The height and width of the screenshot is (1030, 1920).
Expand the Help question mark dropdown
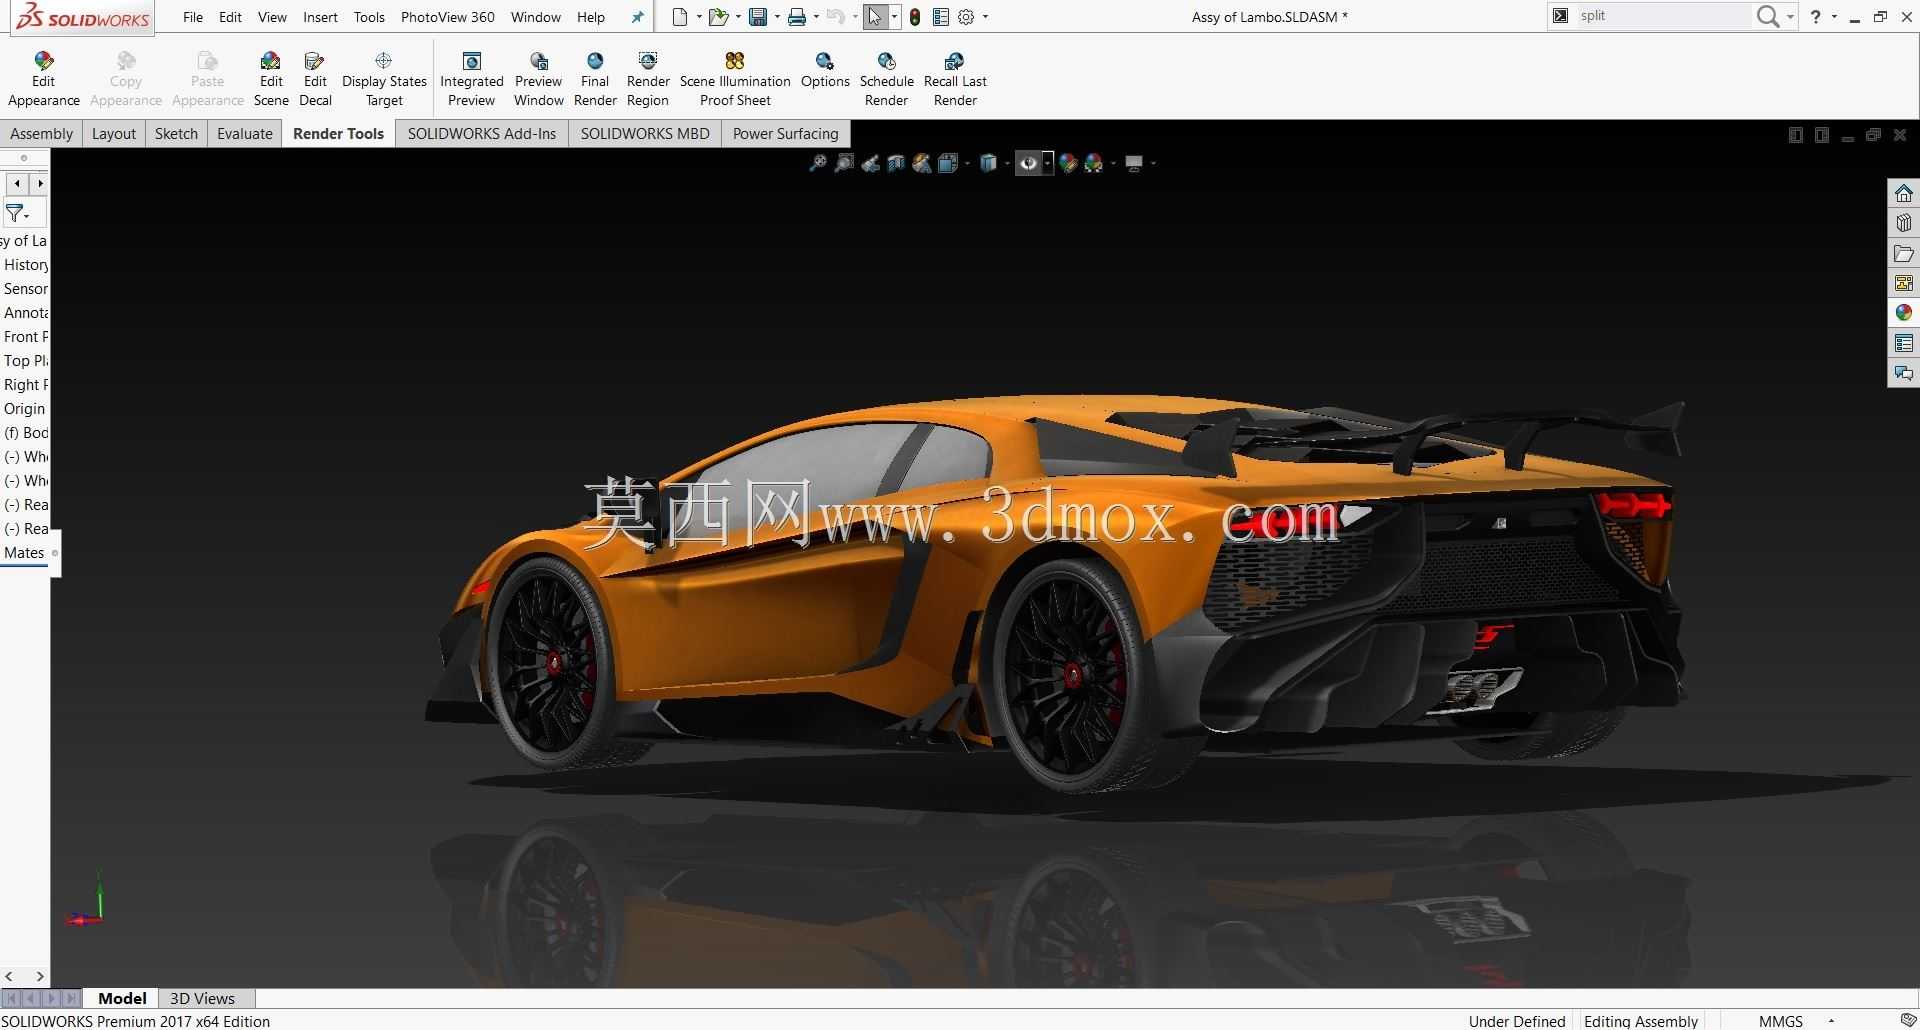click(x=1834, y=17)
